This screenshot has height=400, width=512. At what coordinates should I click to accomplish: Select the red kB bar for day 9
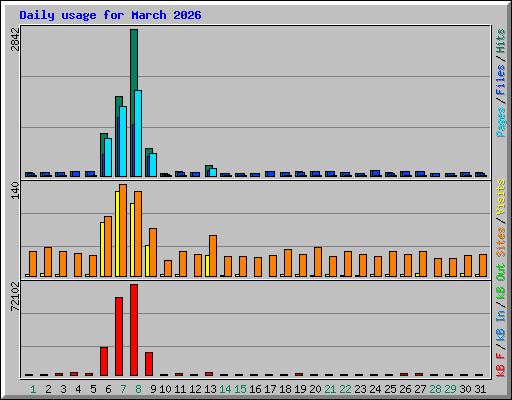[x=149, y=364]
